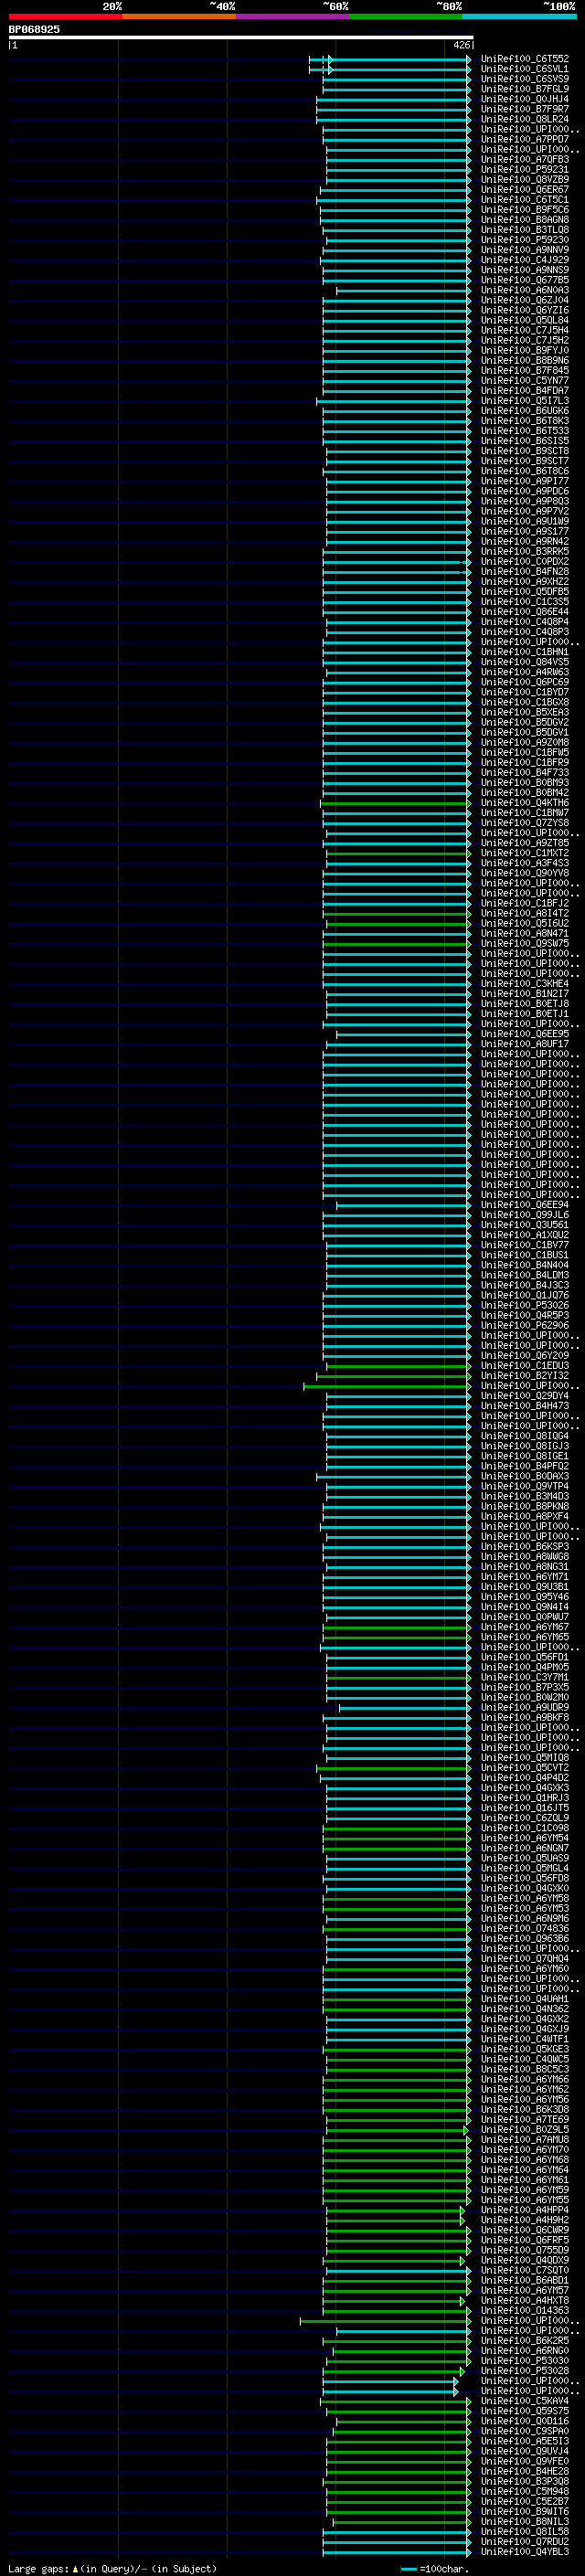The width and height of the screenshot is (585, 2576).
Task: Select the query name BP068925
Action: [x=34, y=29]
